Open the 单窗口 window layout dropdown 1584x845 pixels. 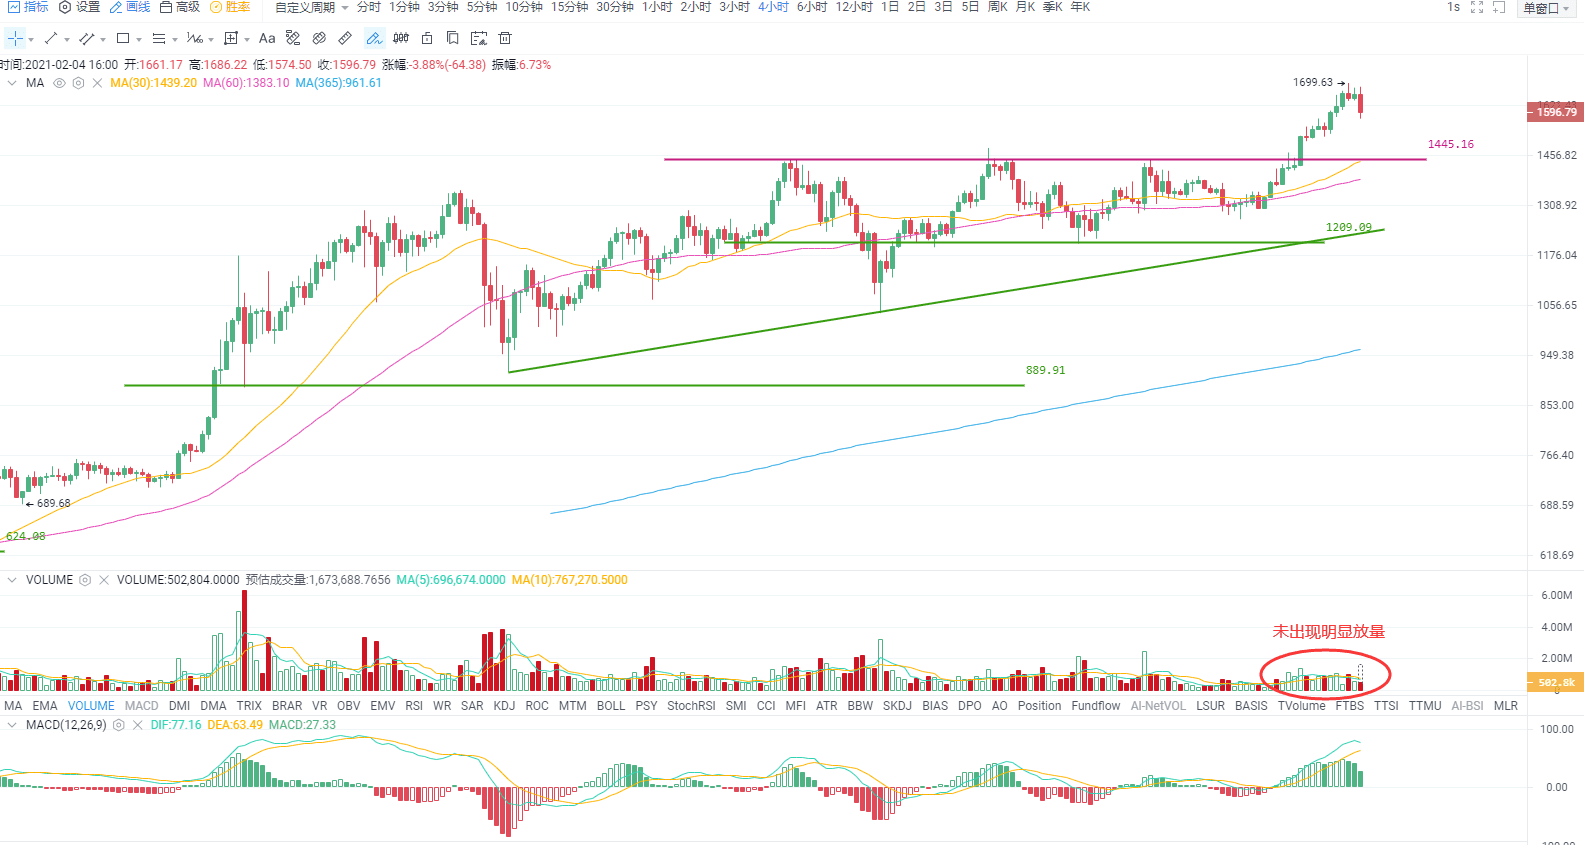[x=1547, y=8]
